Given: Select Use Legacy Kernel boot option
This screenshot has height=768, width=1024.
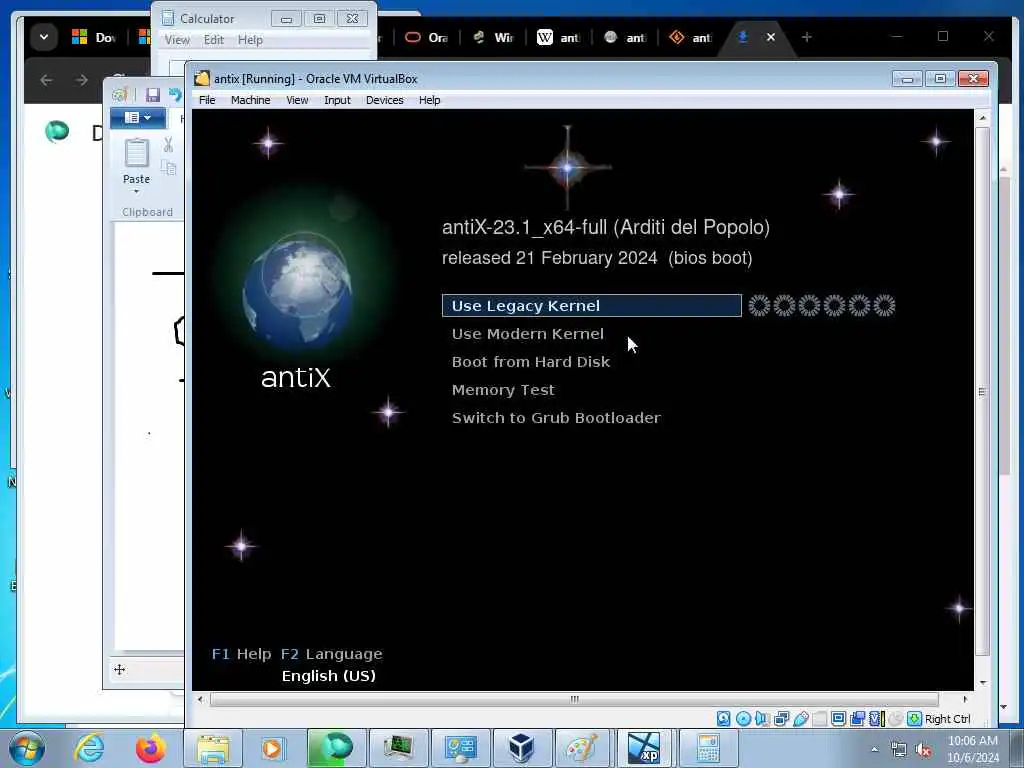Looking at the screenshot, I should tap(592, 306).
